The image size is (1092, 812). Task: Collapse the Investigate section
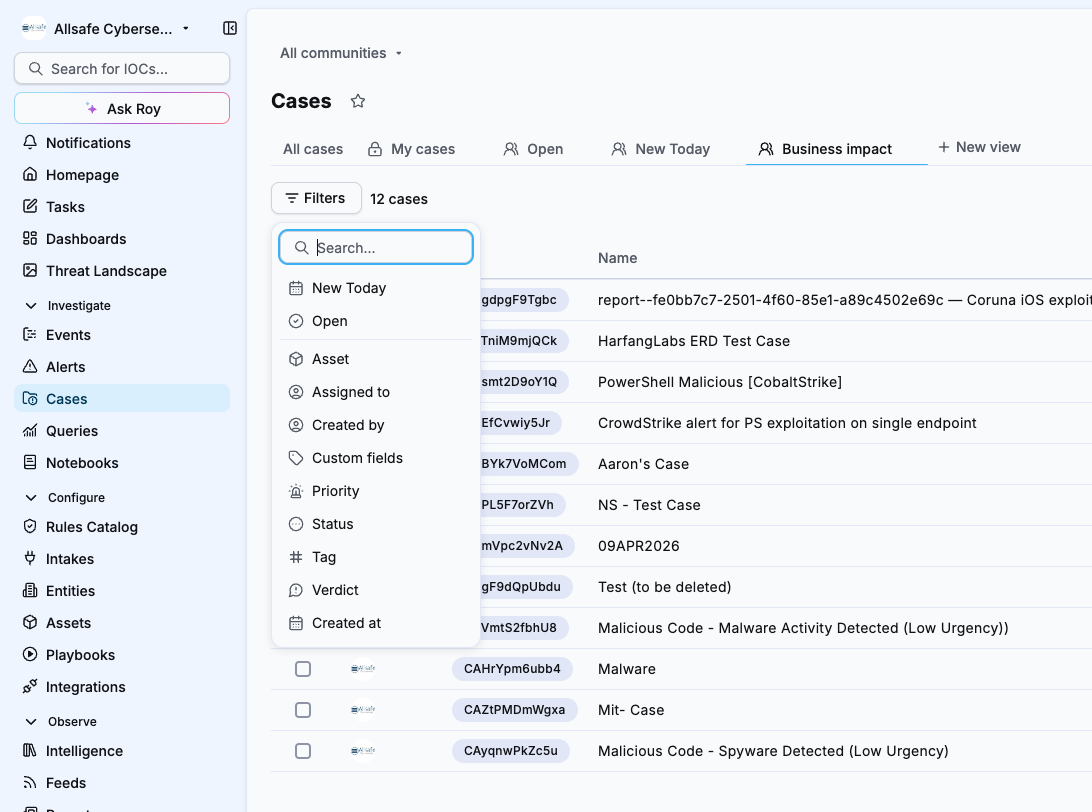(x=68, y=306)
